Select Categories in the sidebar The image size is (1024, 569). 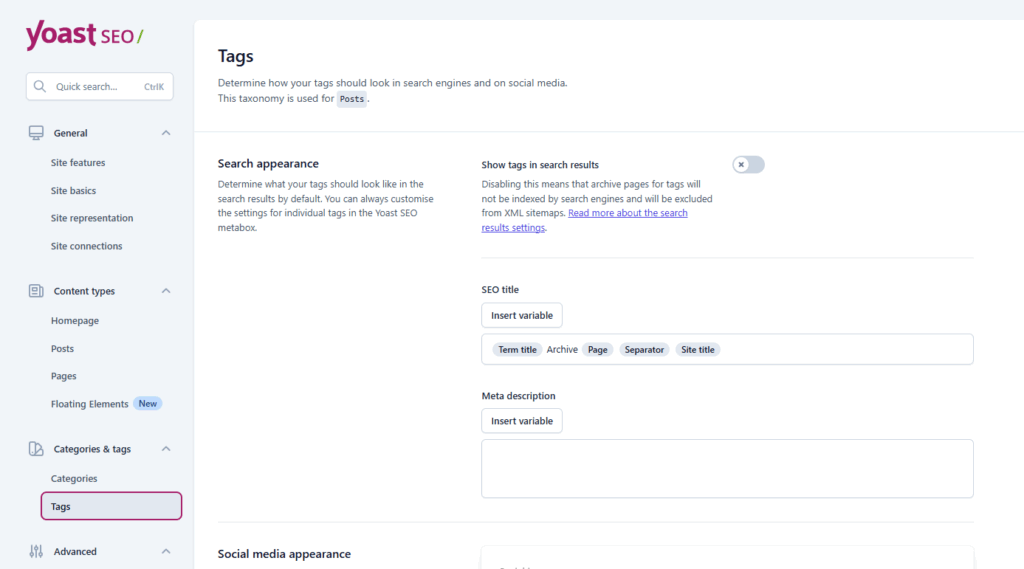[74, 479]
